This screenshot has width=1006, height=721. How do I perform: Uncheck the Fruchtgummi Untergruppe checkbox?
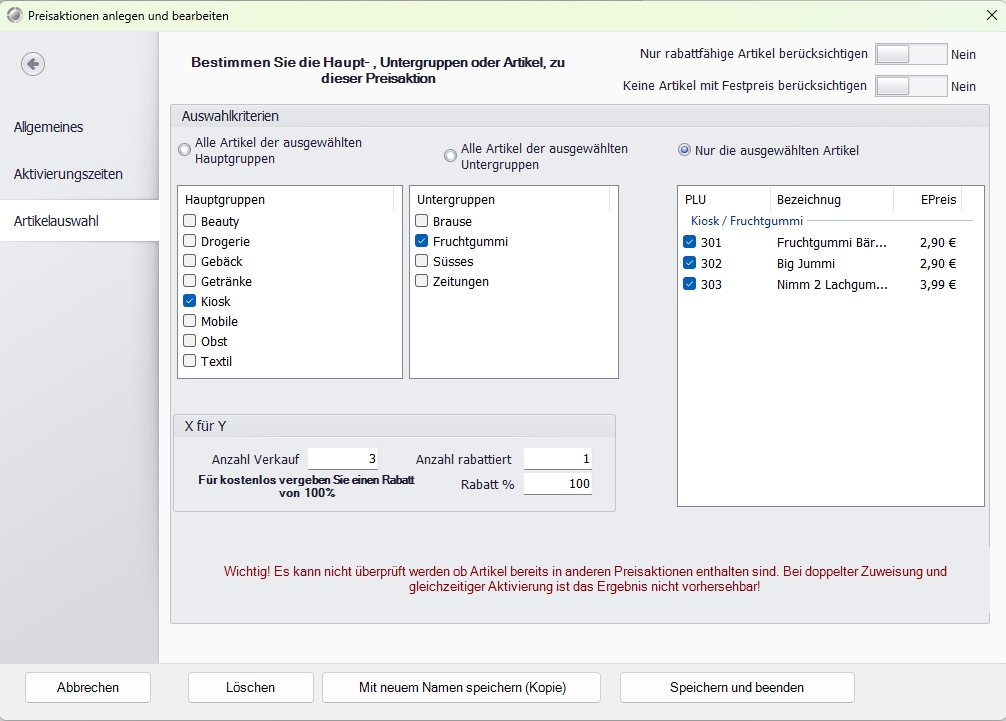click(x=422, y=241)
